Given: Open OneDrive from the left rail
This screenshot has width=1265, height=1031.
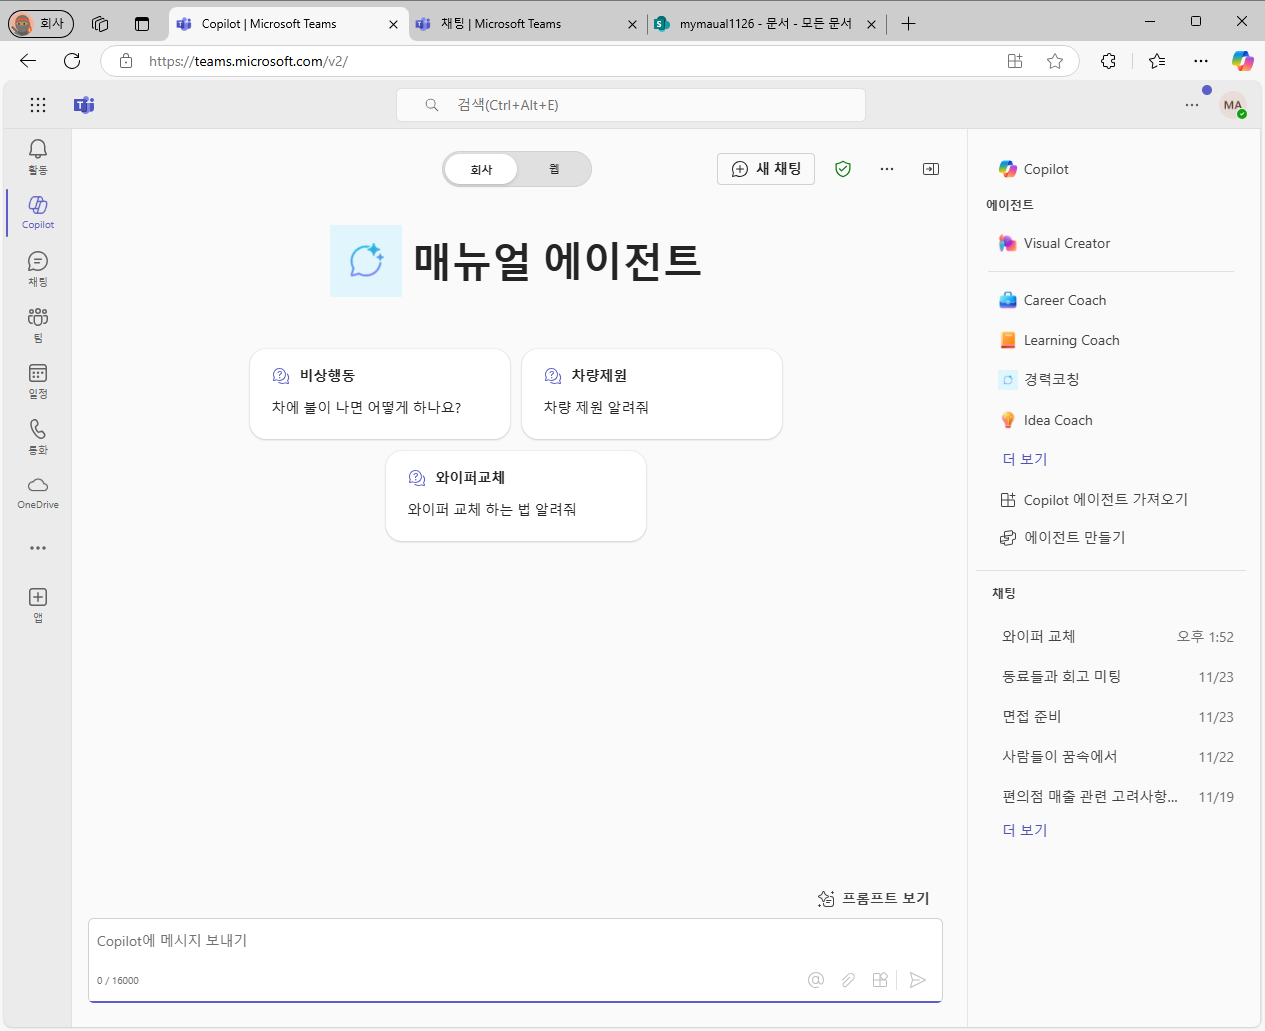Looking at the screenshot, I should 38,492.
